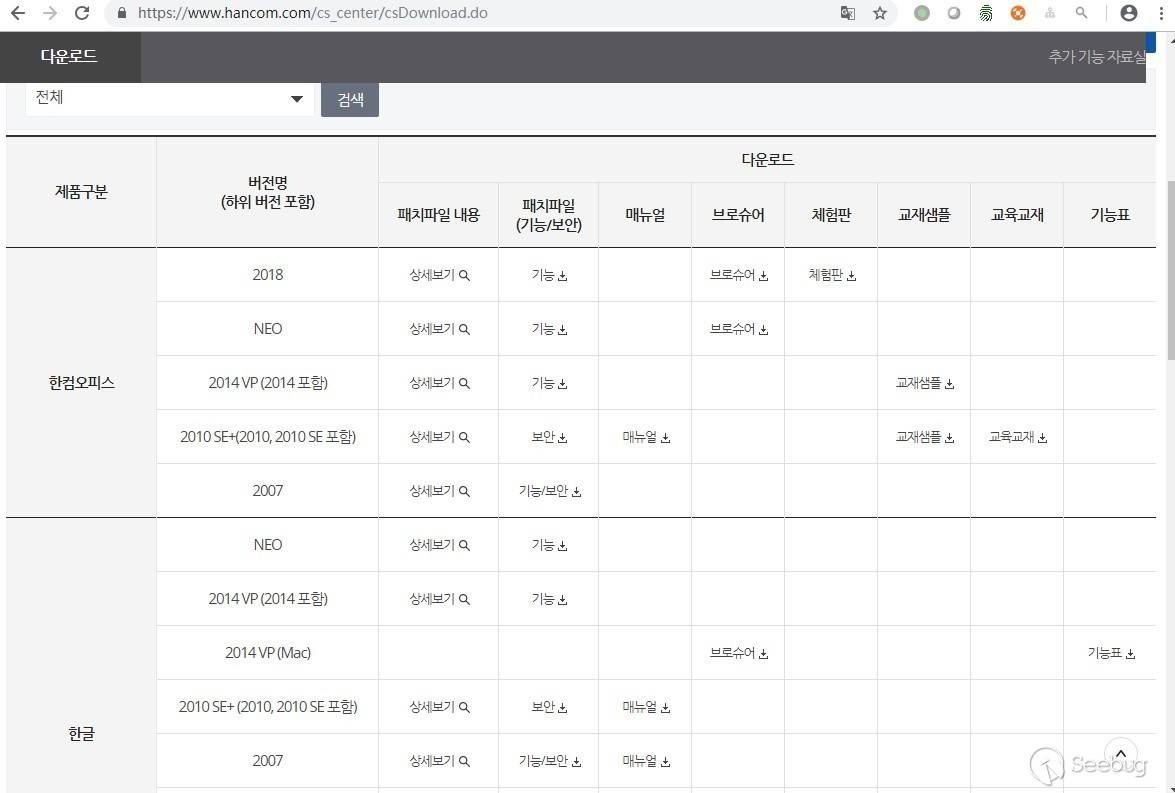The height and width of the screenshot is (793, 1175).
Task: Open the 추가 기능 자료실 tab
Action: (x=1096, y=57)
